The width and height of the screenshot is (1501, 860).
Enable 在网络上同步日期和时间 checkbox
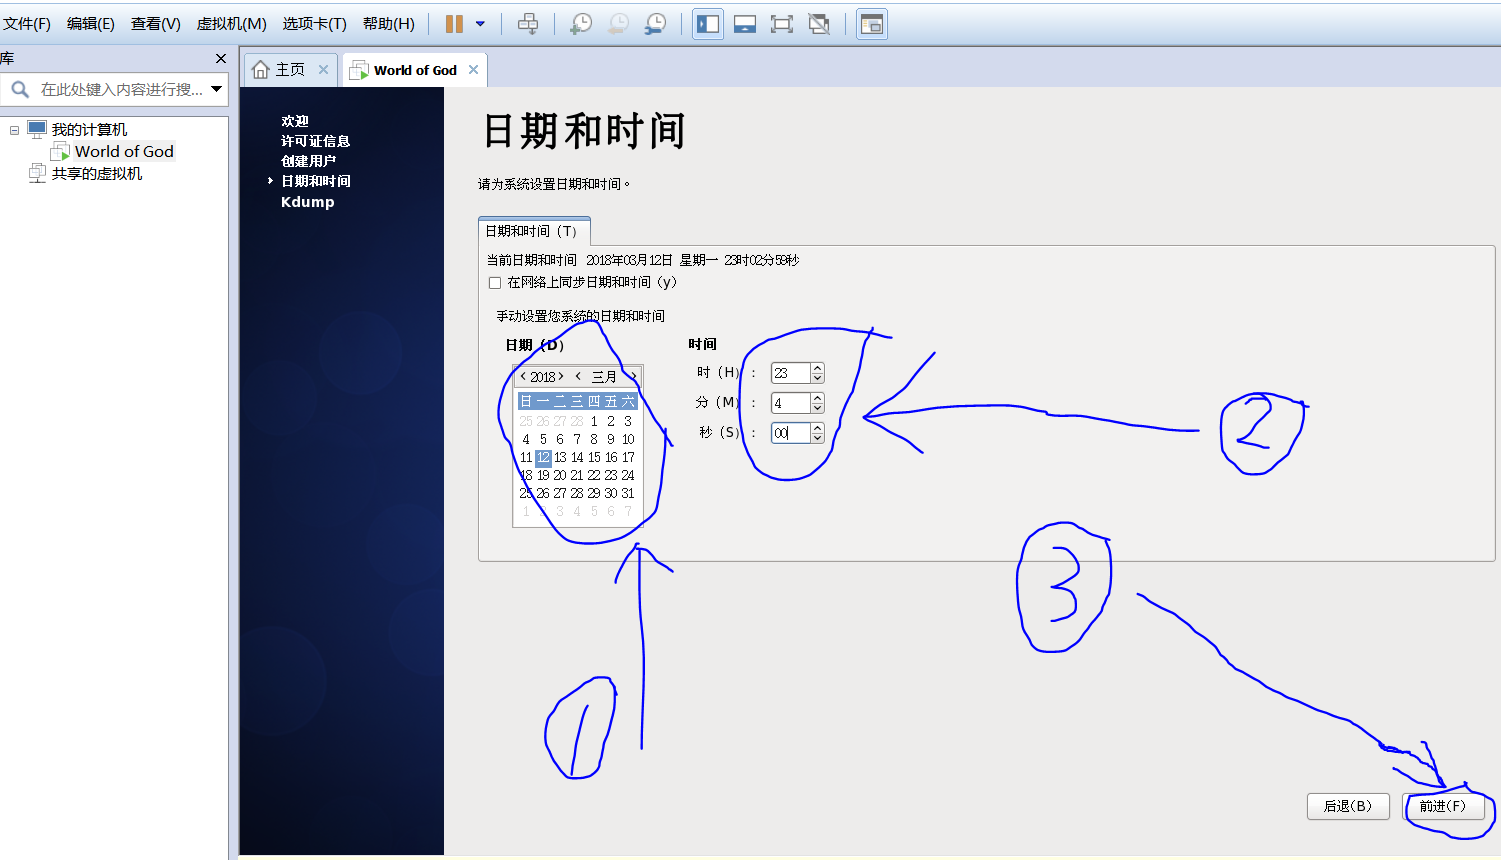click(494, 283)
